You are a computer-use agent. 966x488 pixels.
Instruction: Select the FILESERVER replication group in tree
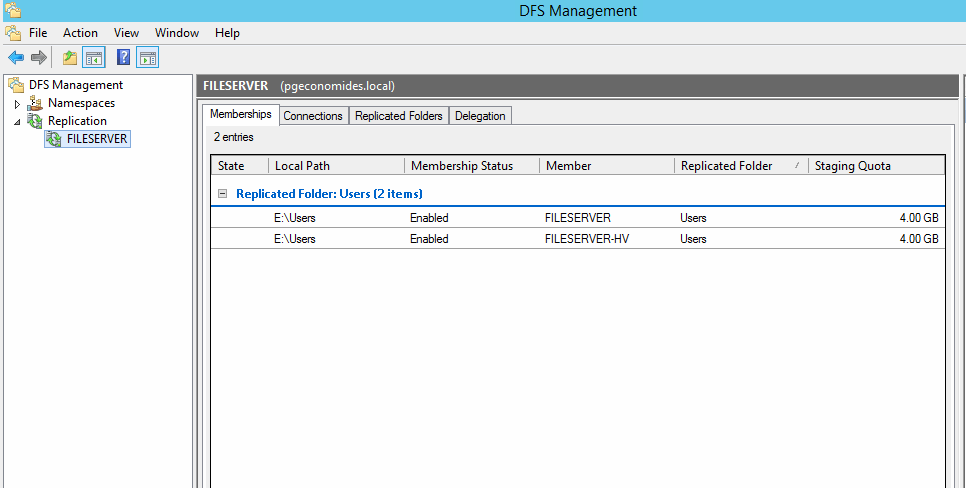point(96,139)
